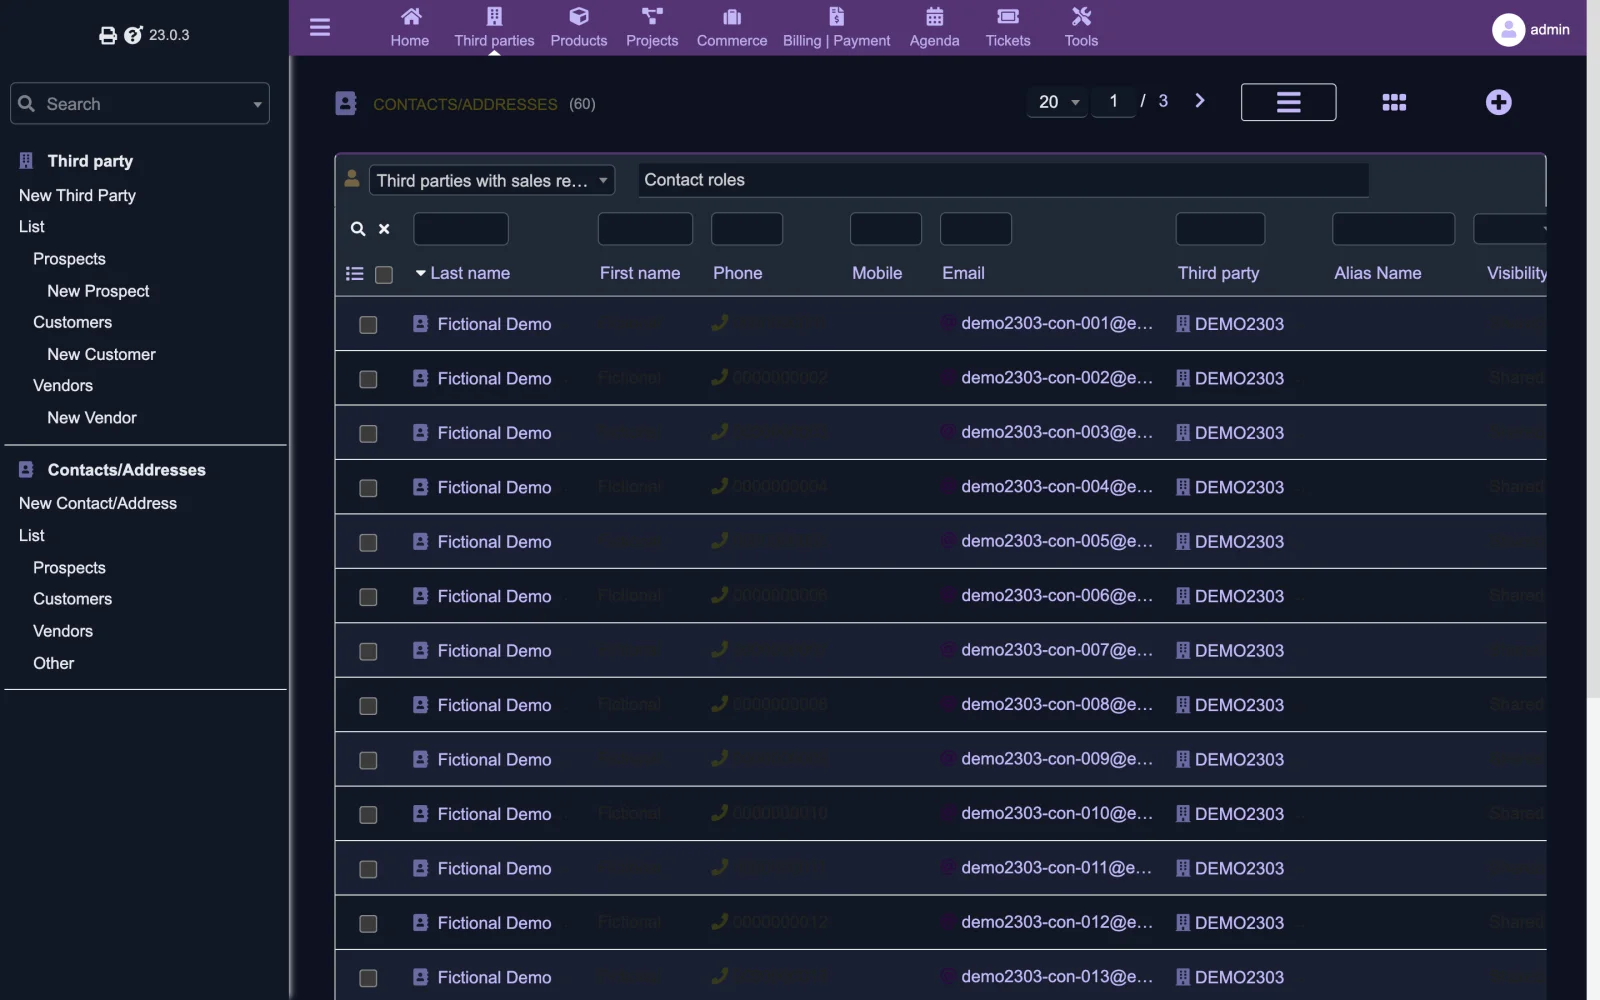Open column selector list icon

tap(354, 273)
